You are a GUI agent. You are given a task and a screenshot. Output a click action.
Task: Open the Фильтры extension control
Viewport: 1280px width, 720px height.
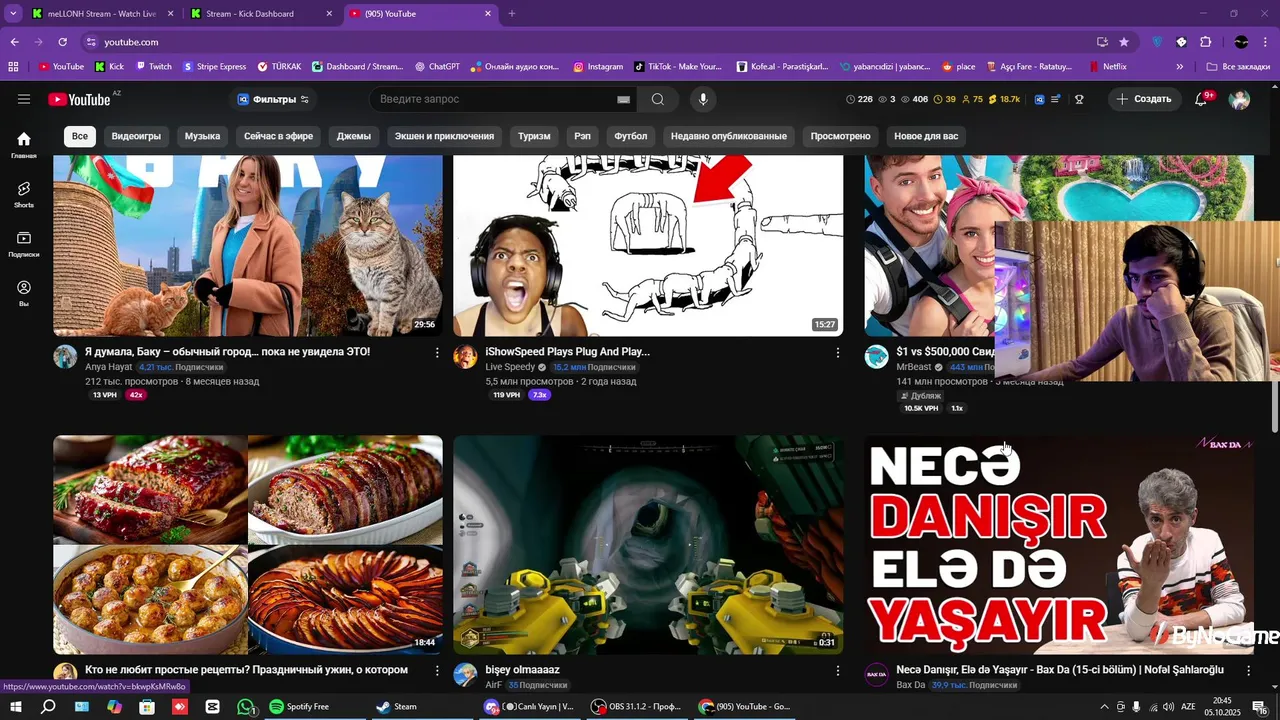pyautogui.click(x=274, y=99)
